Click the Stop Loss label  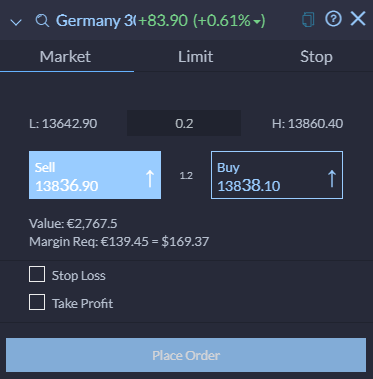pyautogui.click(x=79, y=276)
